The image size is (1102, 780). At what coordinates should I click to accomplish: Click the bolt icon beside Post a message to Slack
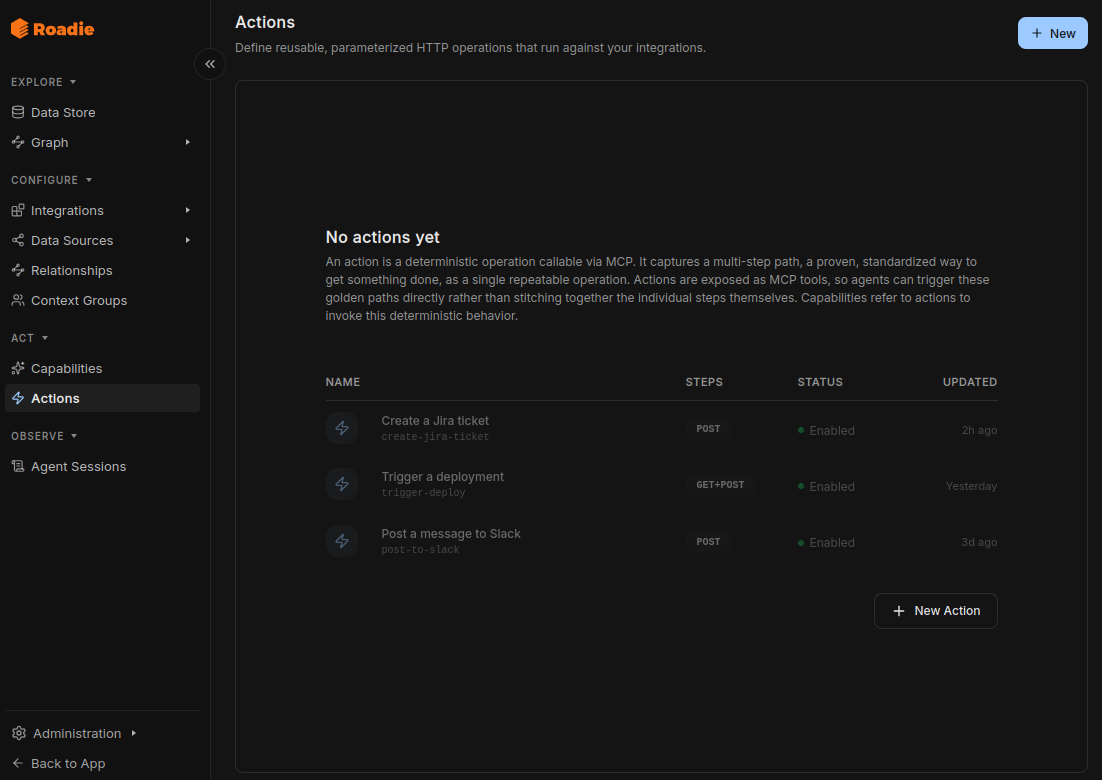pyautogui.click(x=342, y=541)
